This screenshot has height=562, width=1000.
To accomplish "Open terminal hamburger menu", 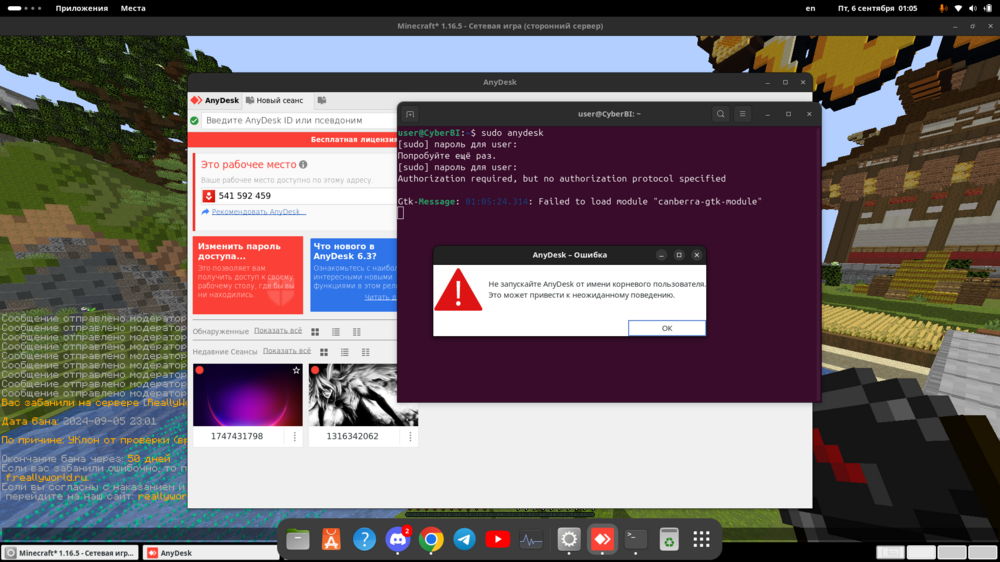I will click(742, 114).
